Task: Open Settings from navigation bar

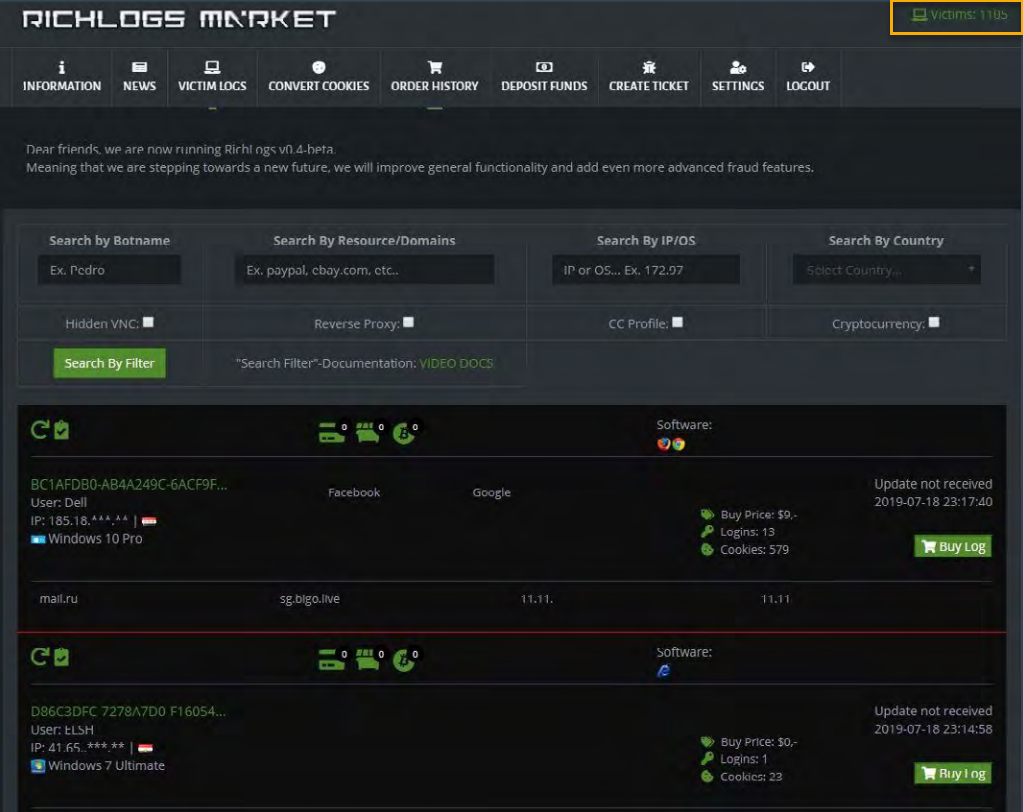Action: [738, 76]
